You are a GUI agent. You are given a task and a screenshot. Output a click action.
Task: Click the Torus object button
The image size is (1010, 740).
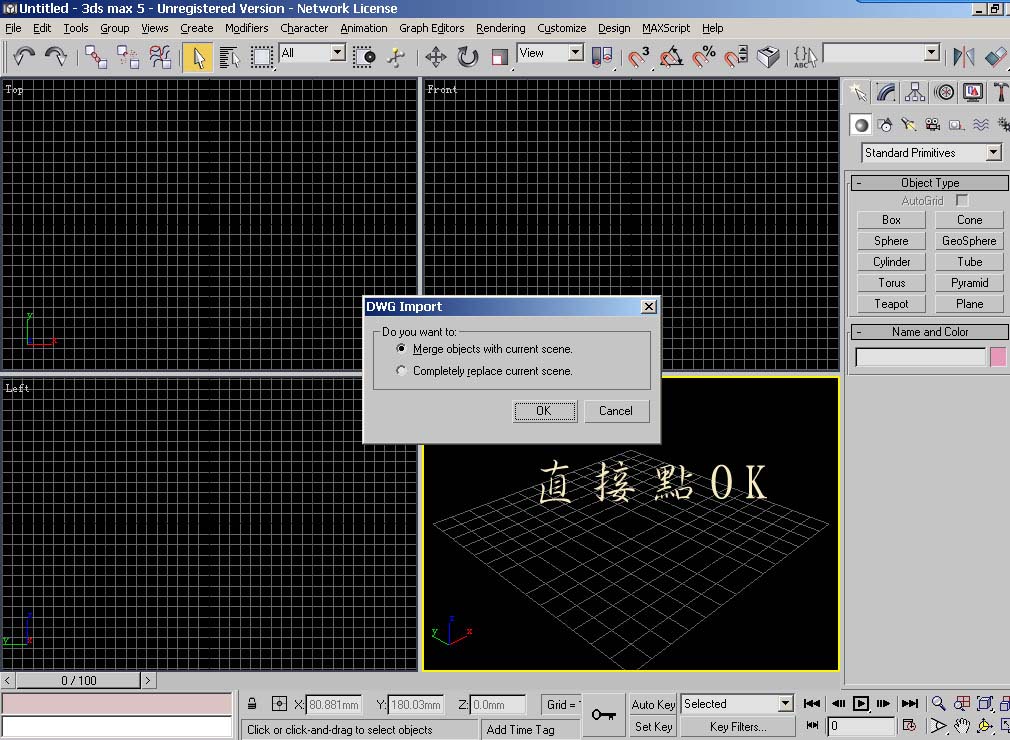click(891, 283)
